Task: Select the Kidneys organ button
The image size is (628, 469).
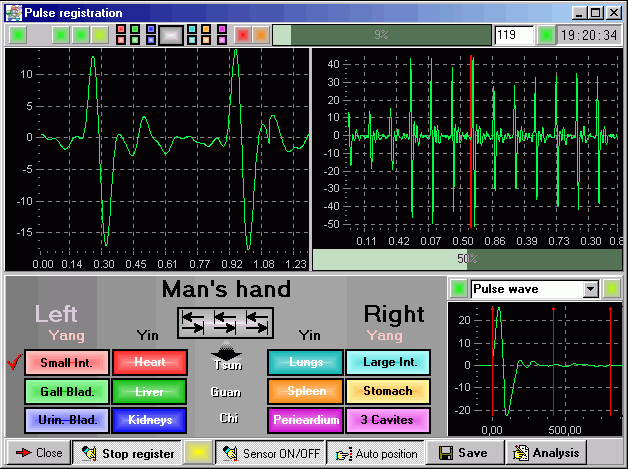Action: [150, 420]
